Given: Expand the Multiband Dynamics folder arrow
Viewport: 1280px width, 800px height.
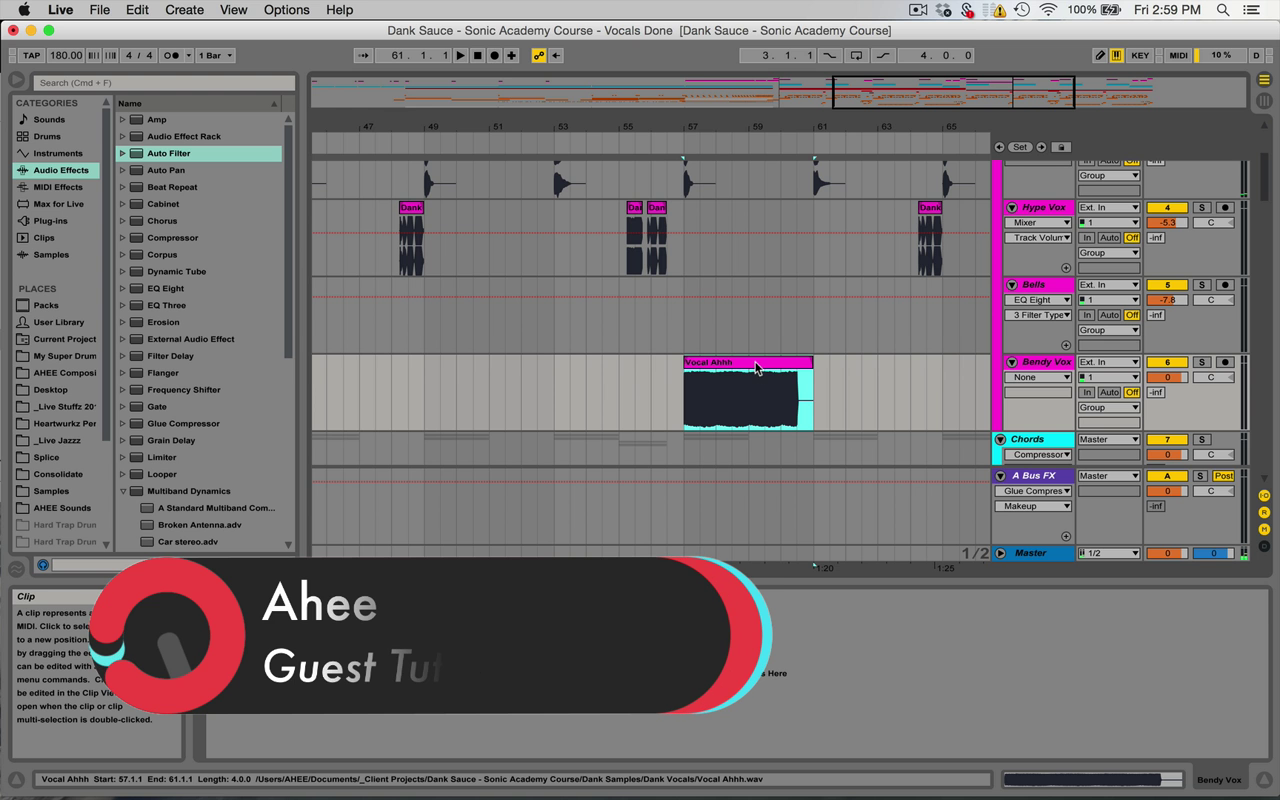Looking at the screenshot, I should click(x=123, y=491).
